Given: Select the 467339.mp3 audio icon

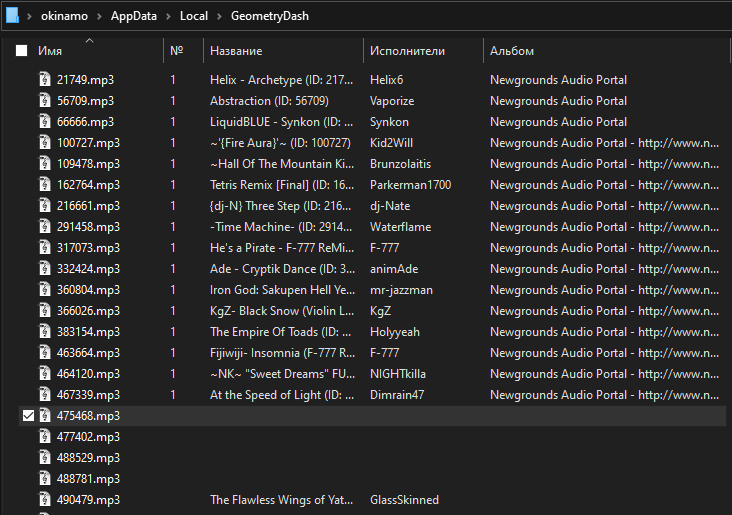Looking at the screenshot, I should coord(45,395).
